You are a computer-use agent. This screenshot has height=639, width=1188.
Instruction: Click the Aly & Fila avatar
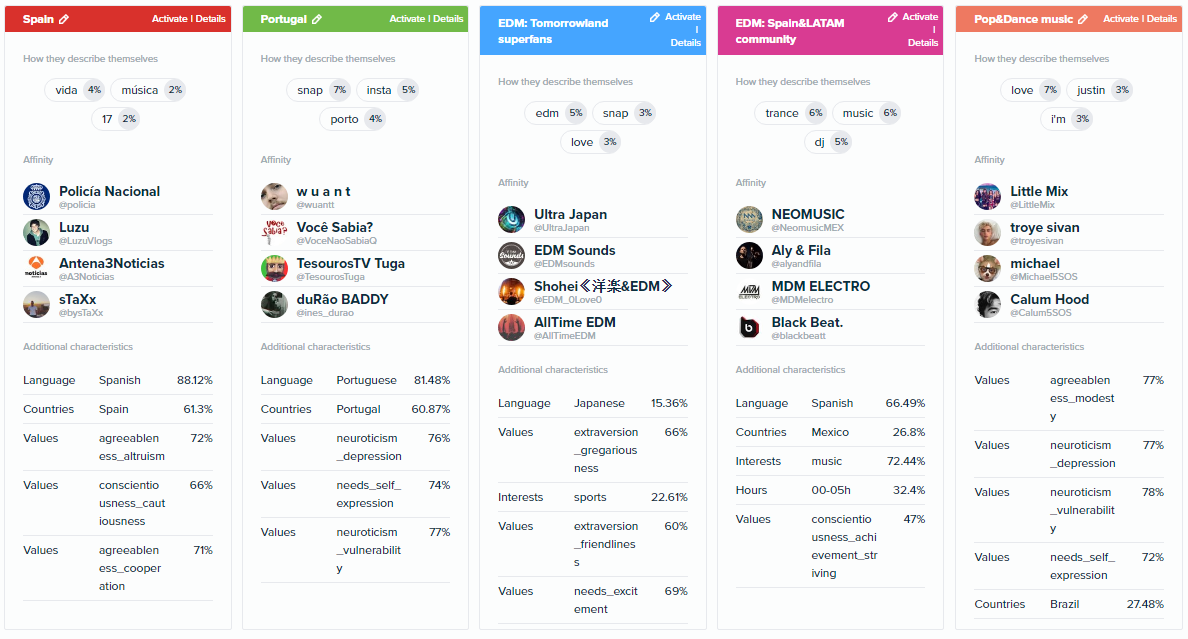pos(749,255)
